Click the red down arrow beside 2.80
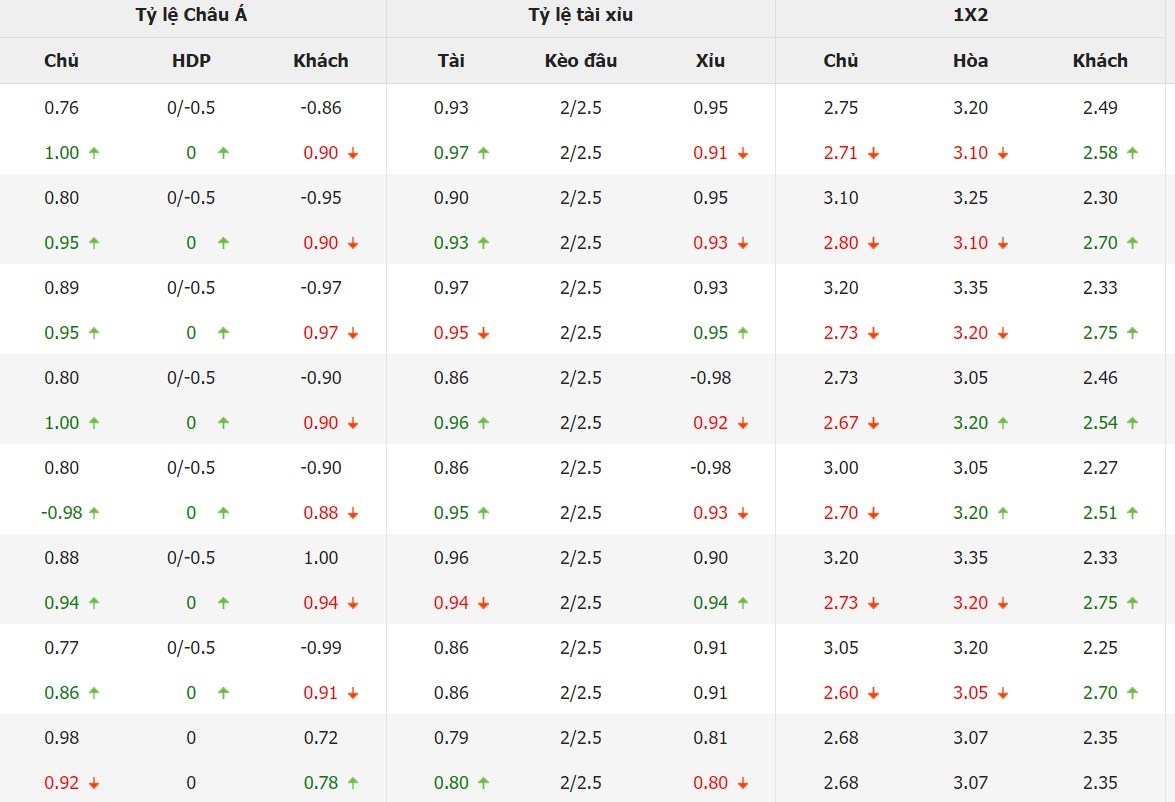 tap(873, 243)
